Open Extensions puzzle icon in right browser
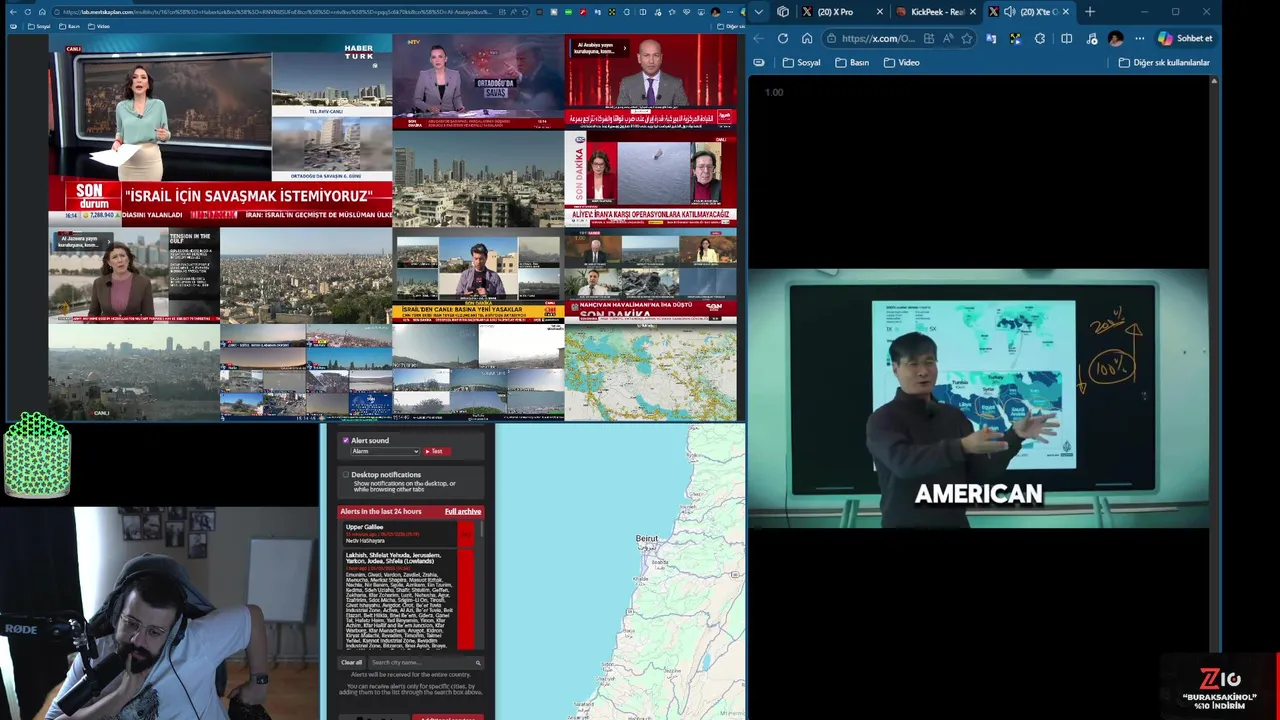The width and height of the screenshot is (1280, 720). (x=1040, y=38)
